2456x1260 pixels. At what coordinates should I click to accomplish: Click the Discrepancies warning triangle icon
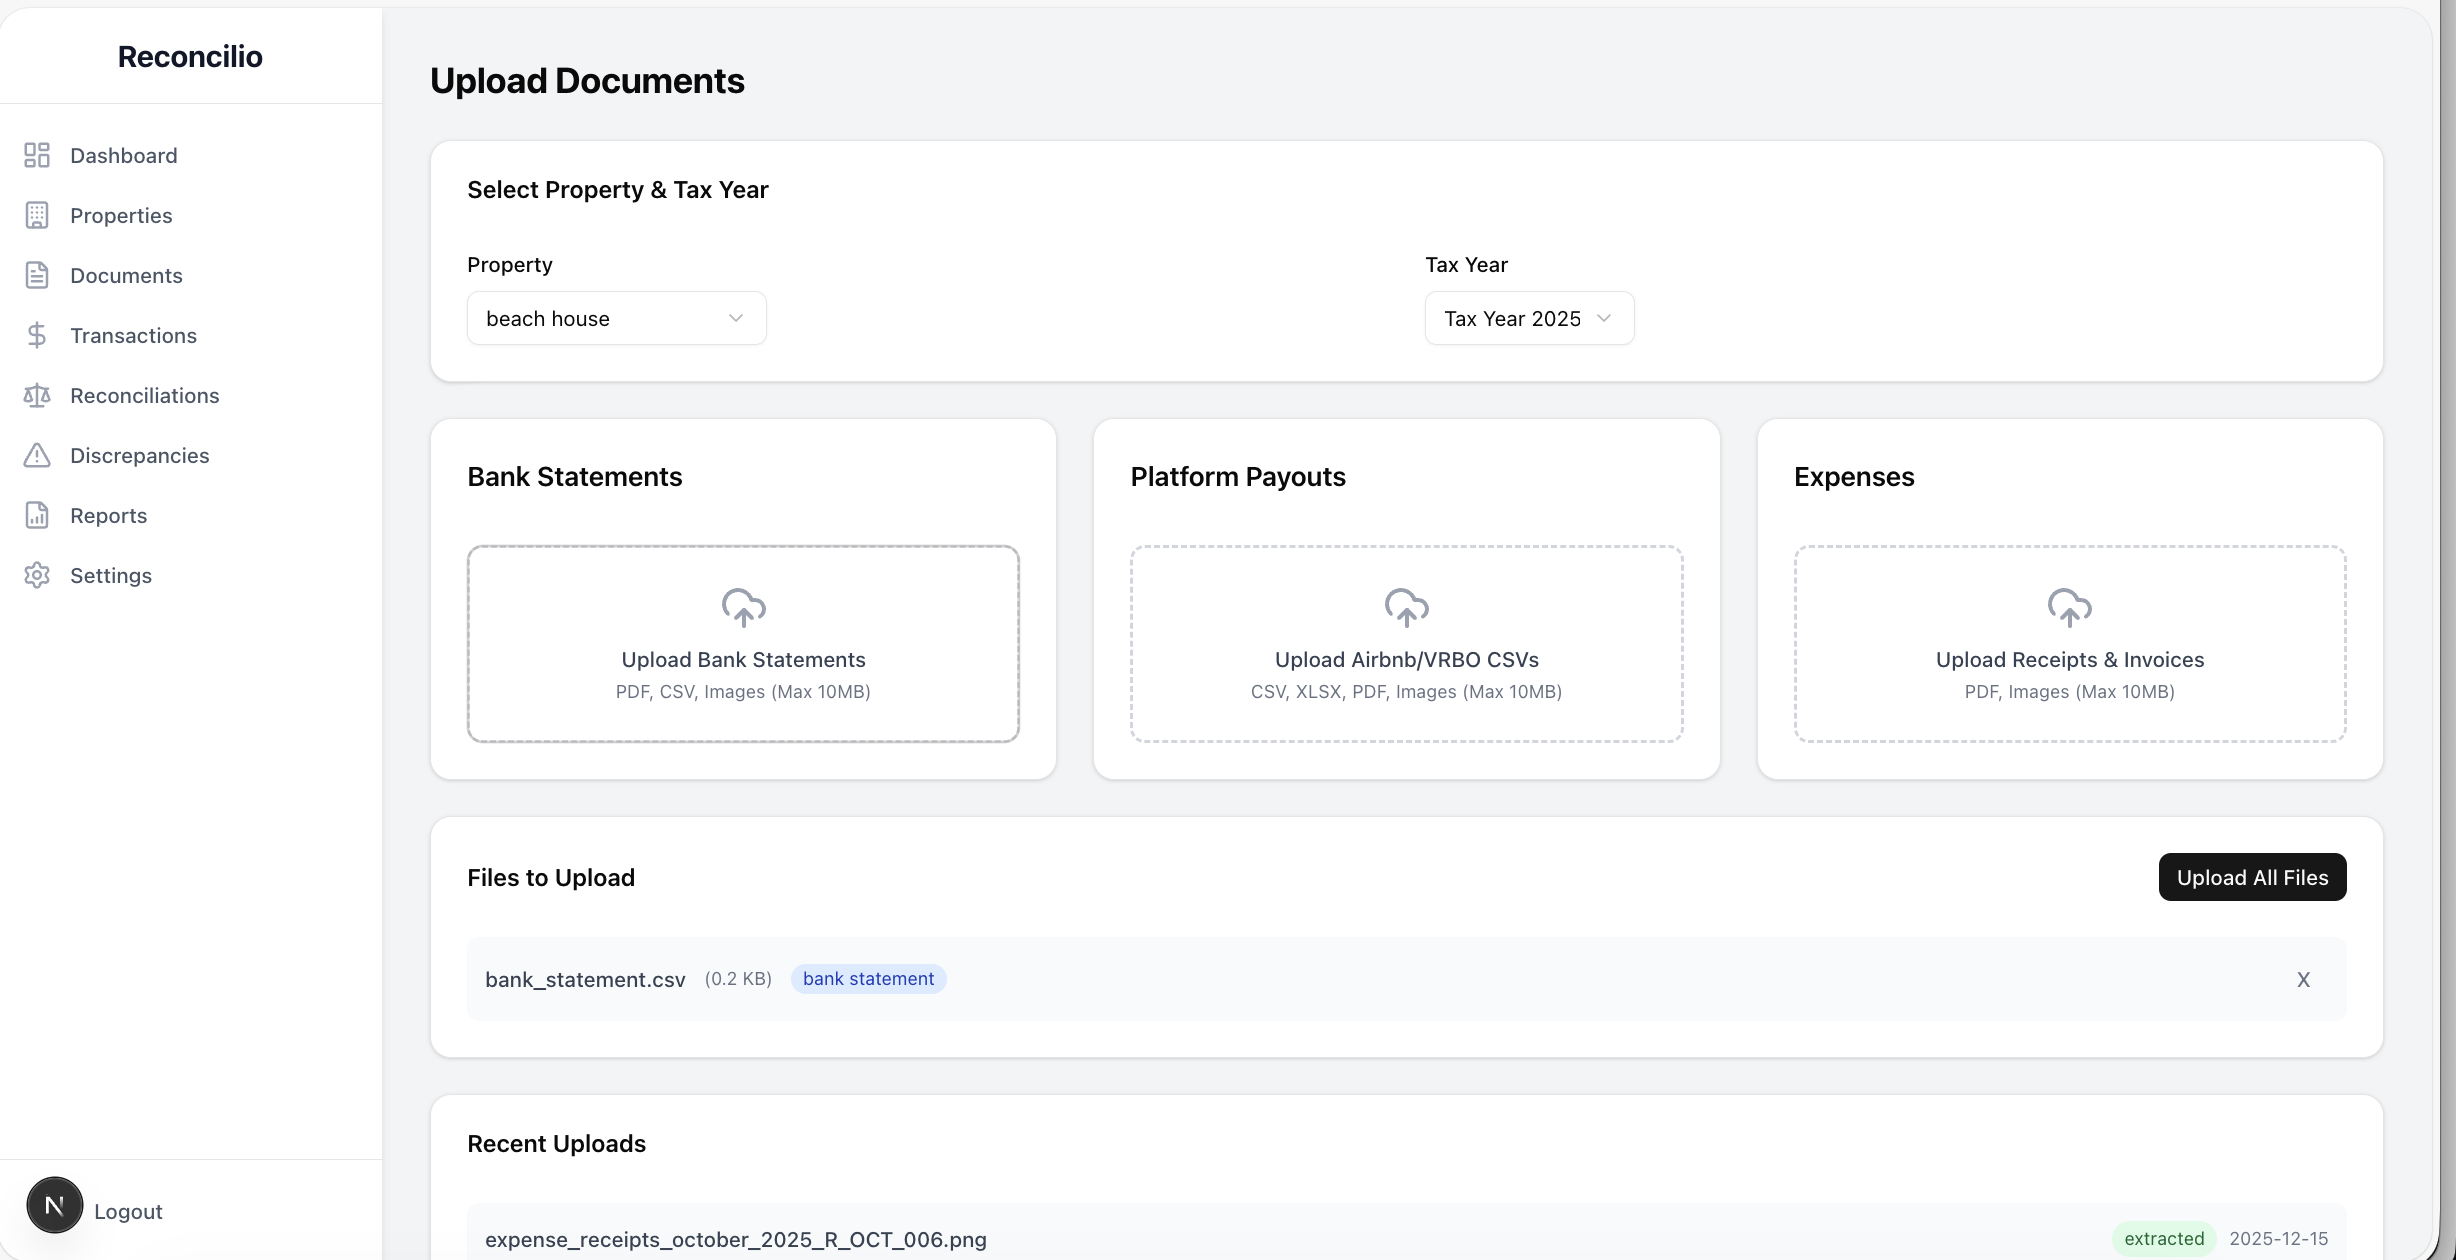[37, 455]
